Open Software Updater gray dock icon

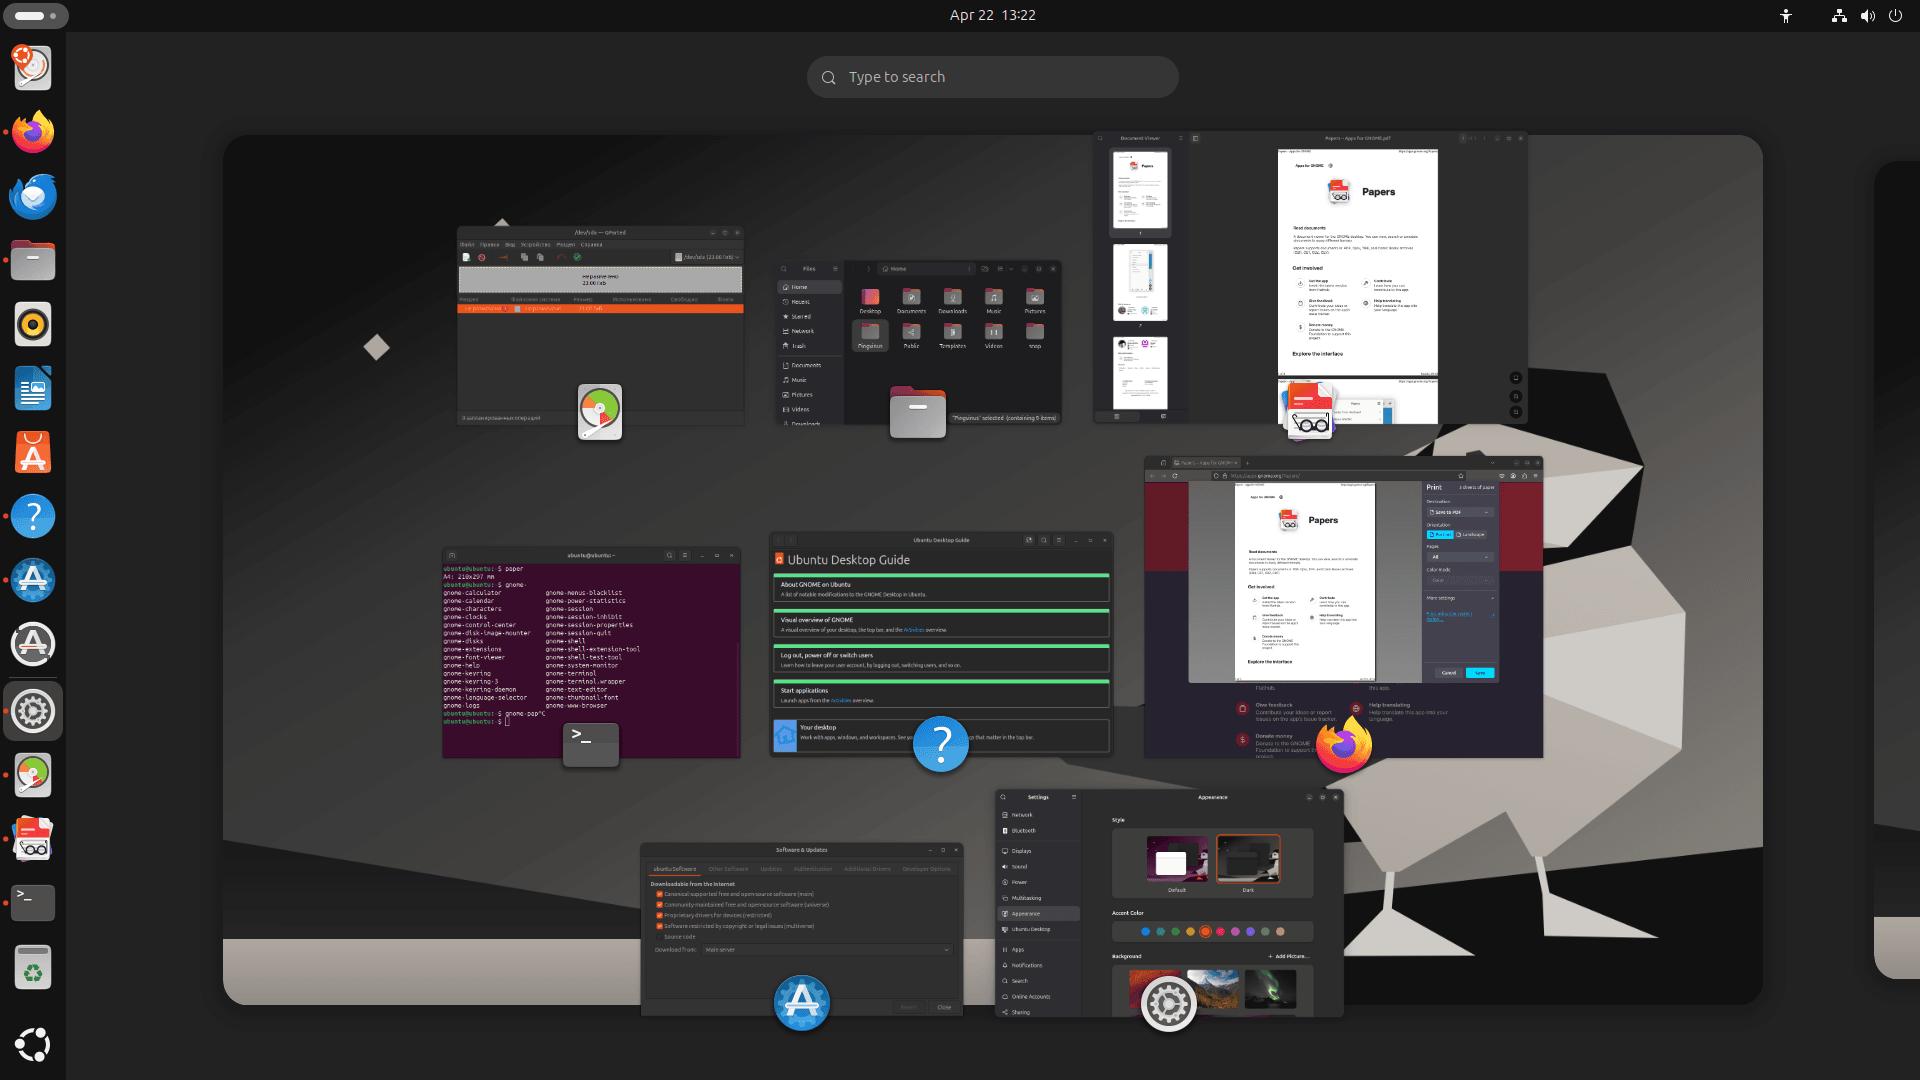click(33, 644)
